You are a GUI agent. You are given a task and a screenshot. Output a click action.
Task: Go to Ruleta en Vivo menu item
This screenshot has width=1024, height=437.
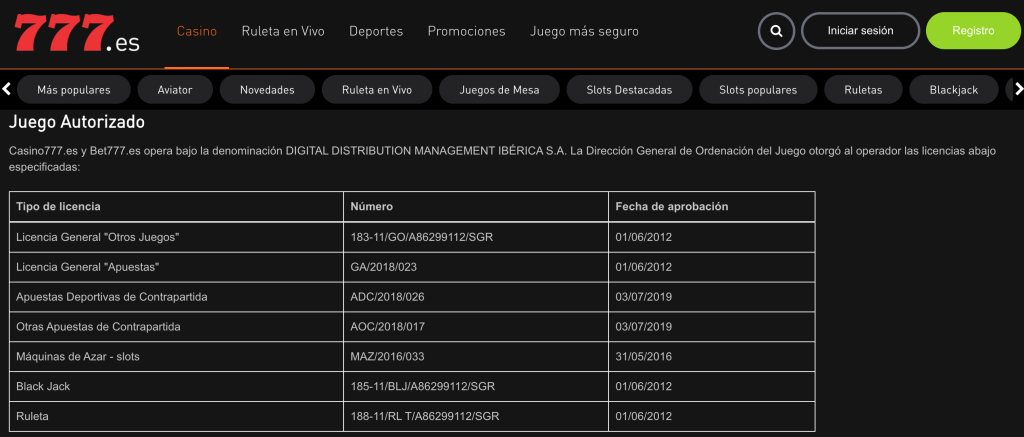click(283, 31)
